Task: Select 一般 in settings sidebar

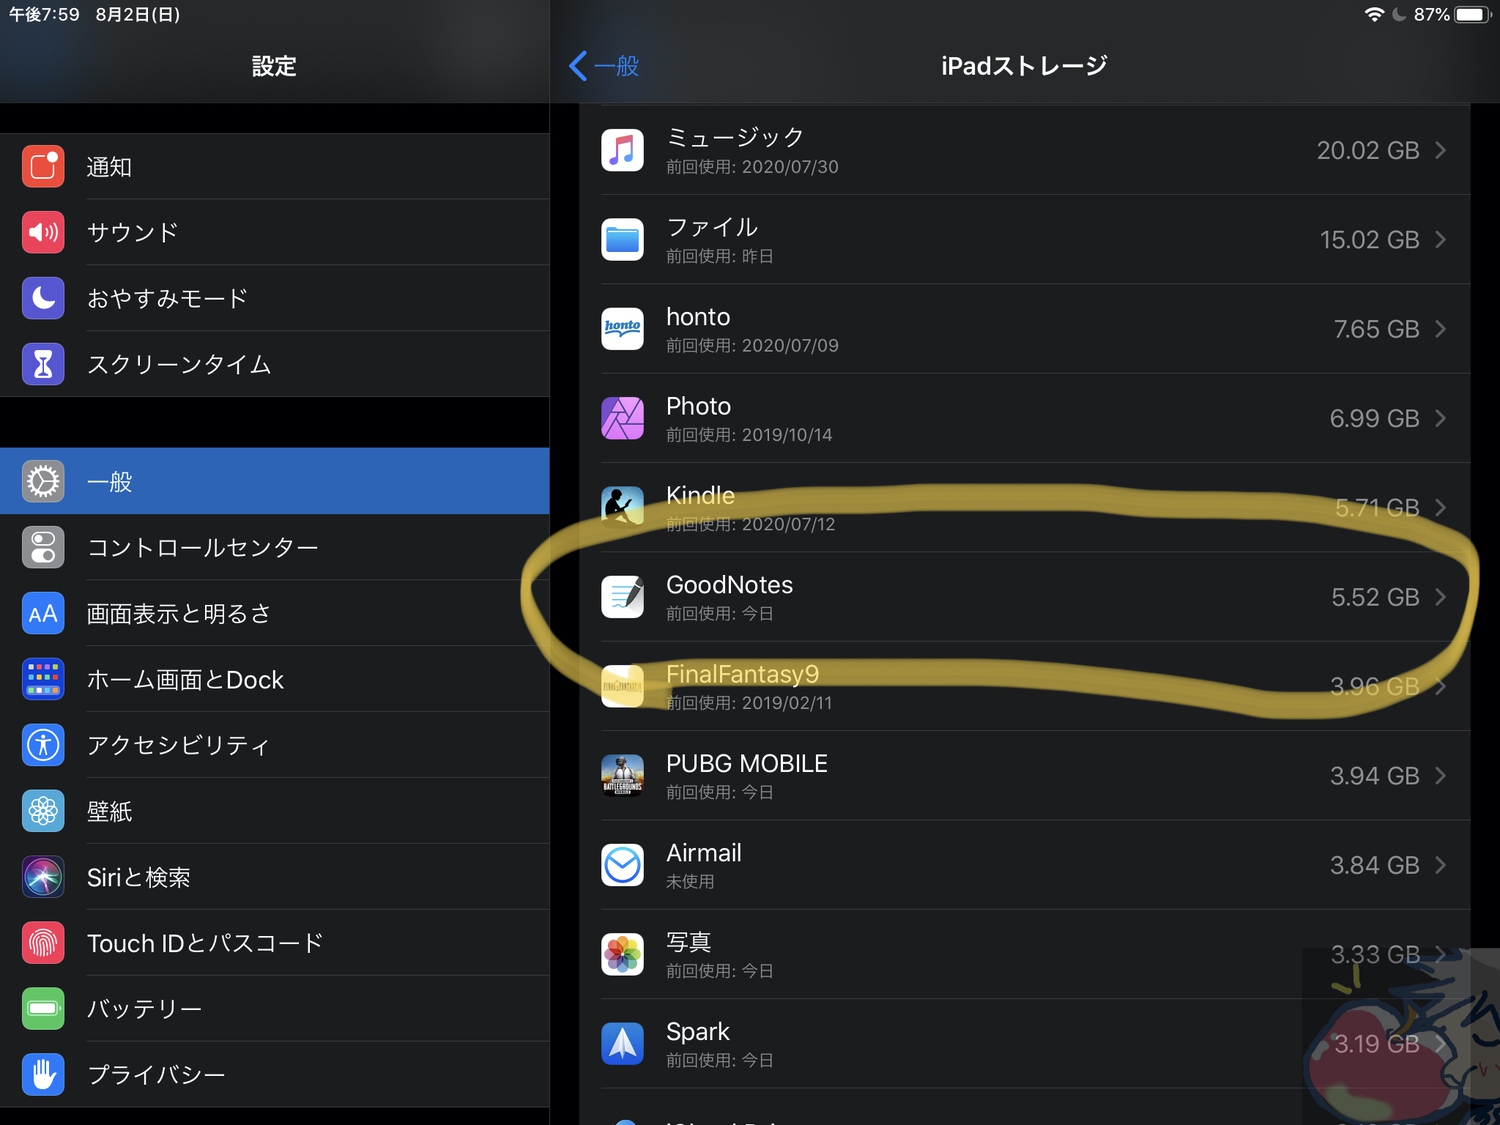Action: point(275,482)
